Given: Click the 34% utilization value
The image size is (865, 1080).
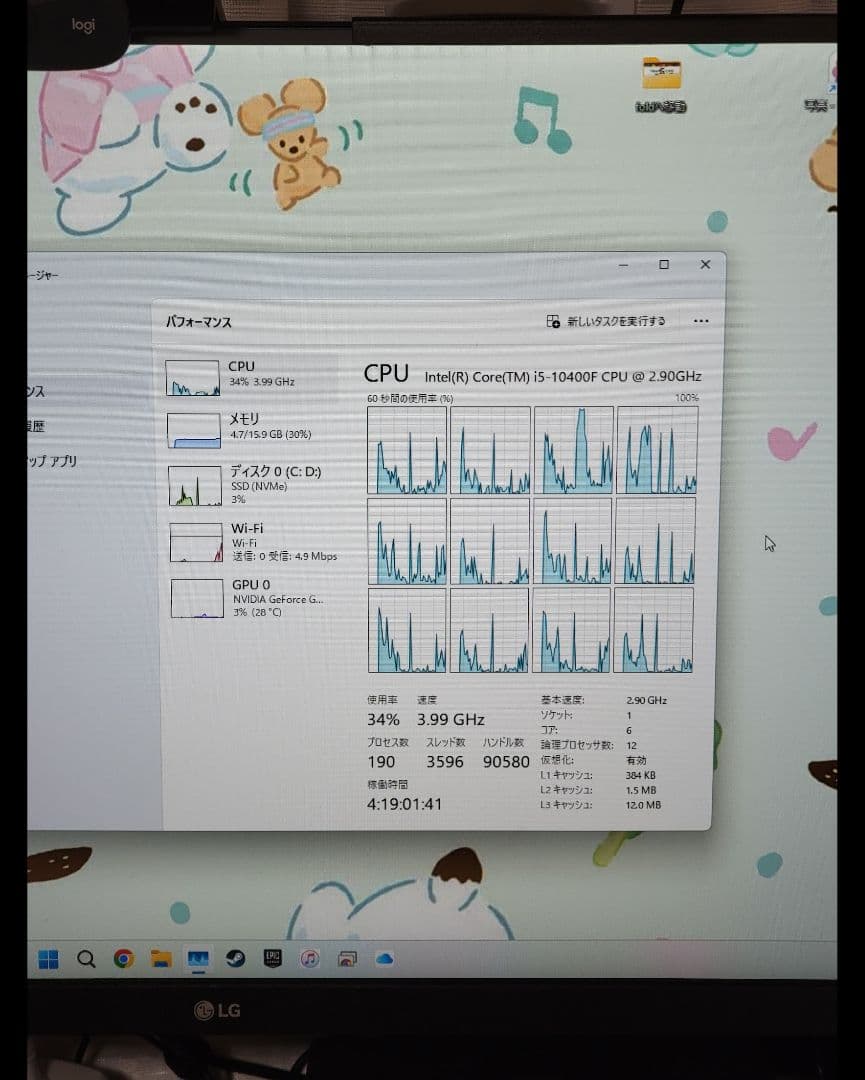Looking at the screenshot, I should [383, 719].
